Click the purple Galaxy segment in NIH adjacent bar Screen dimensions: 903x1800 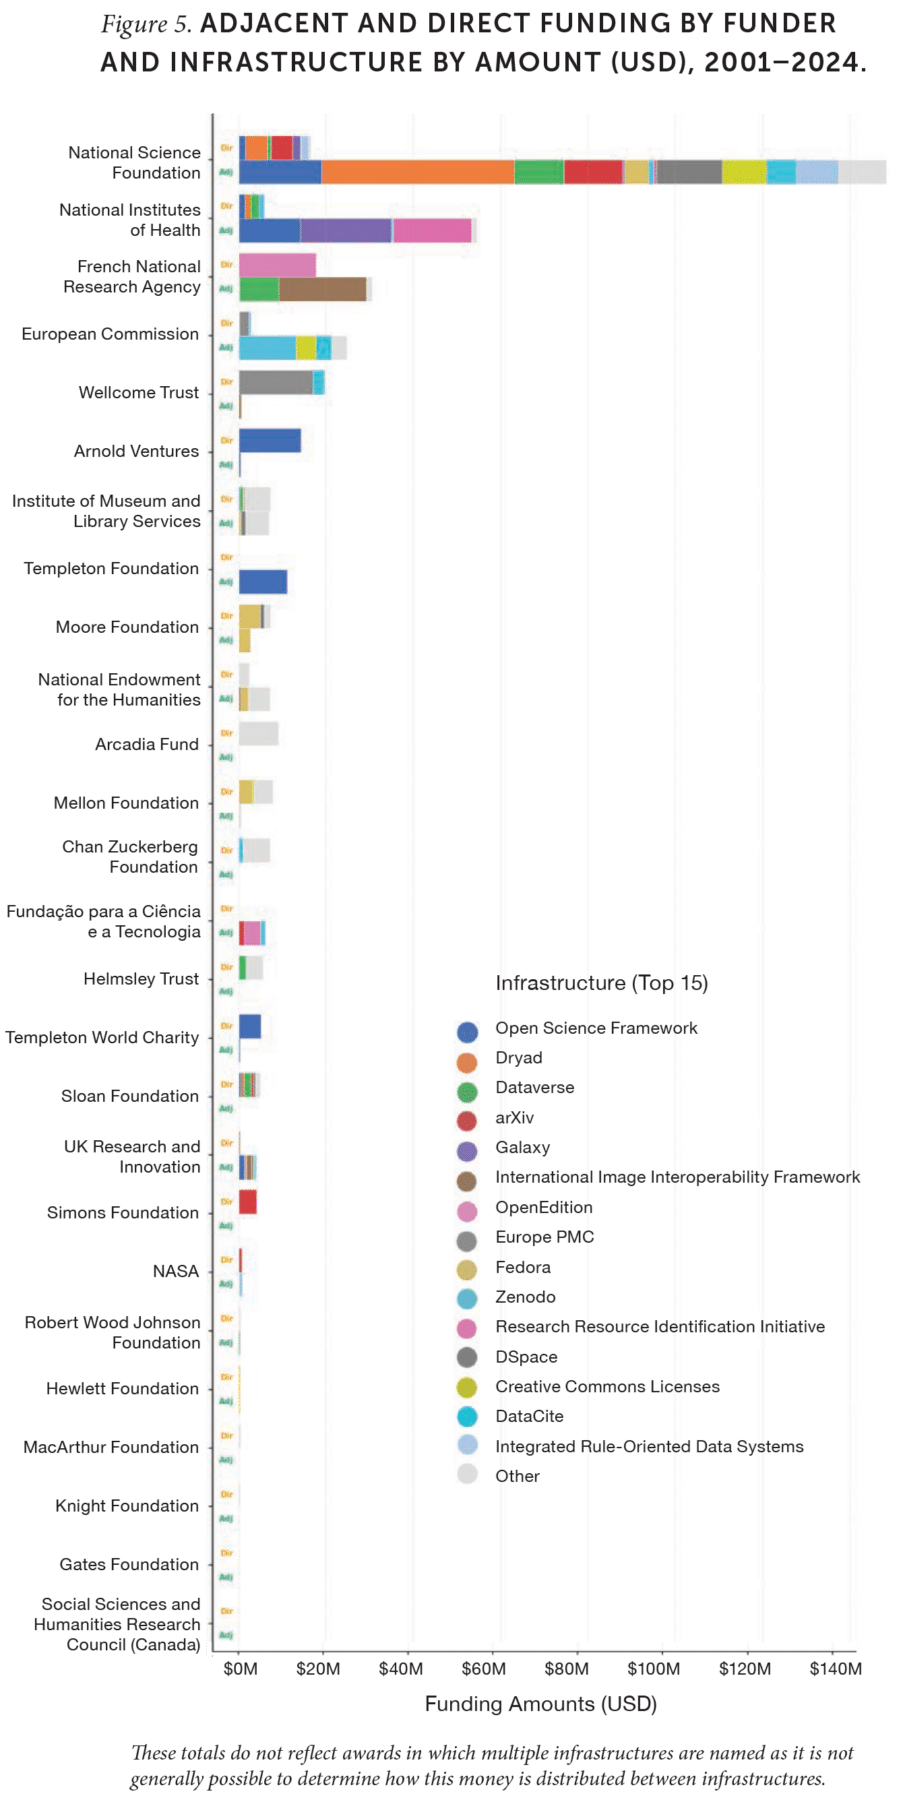click(346, 230)
